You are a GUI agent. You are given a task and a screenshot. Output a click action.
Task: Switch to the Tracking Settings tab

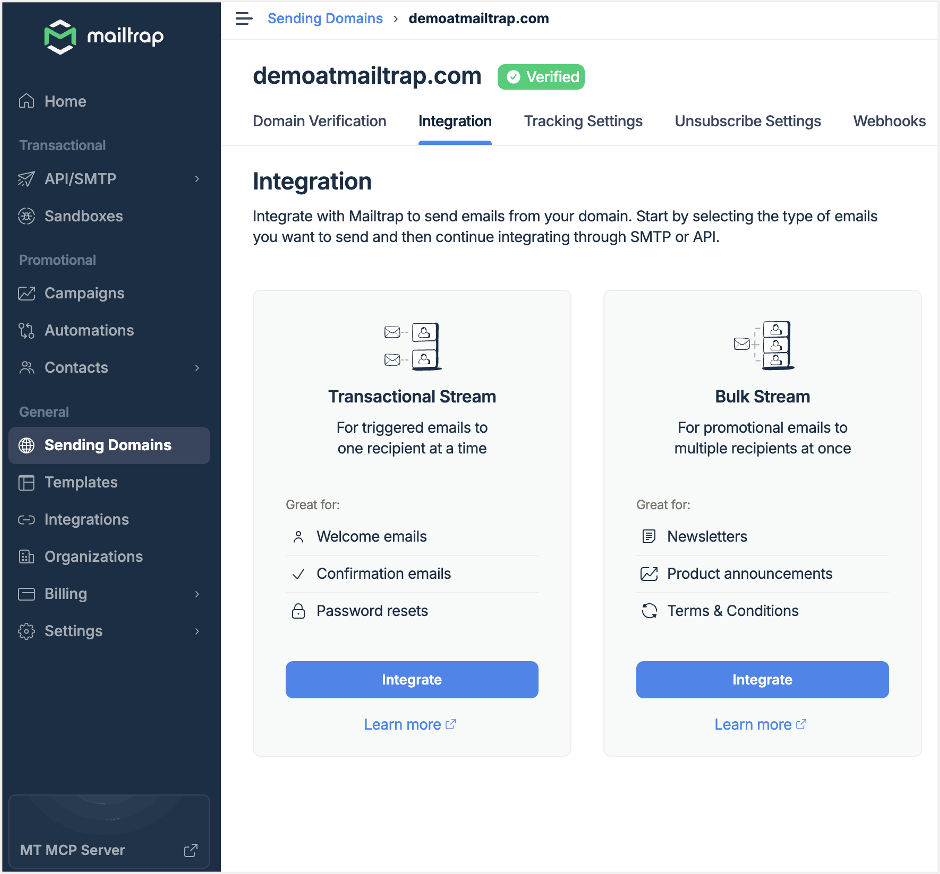click(x=583, y=121)
